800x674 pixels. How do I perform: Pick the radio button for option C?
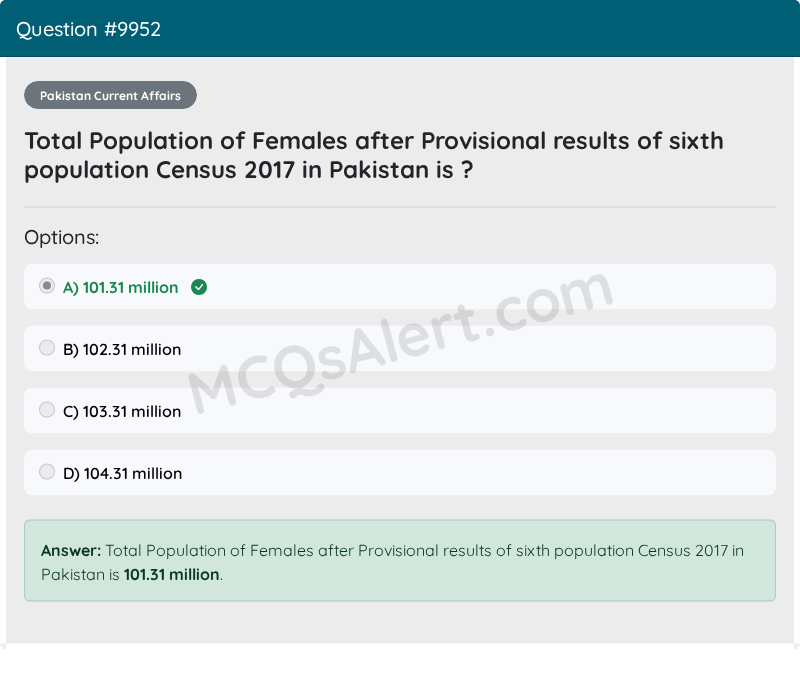point(47,410)
